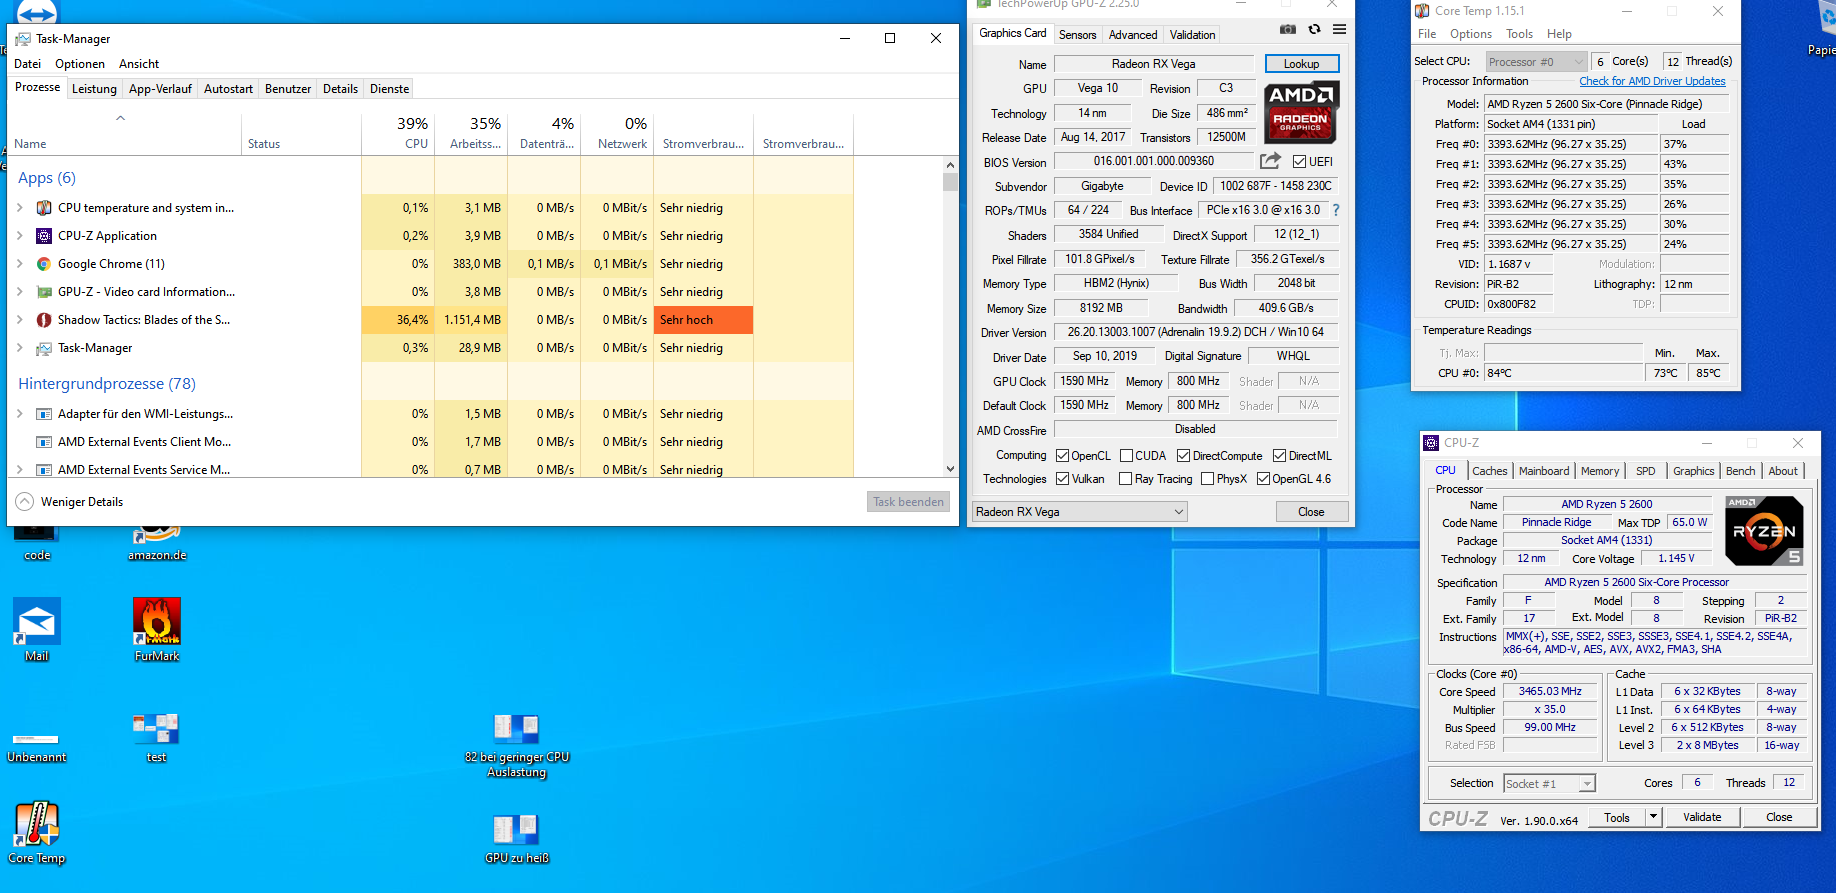
Task: Click 'Check for AMD Driver Updates' link
Action: 1652,82
